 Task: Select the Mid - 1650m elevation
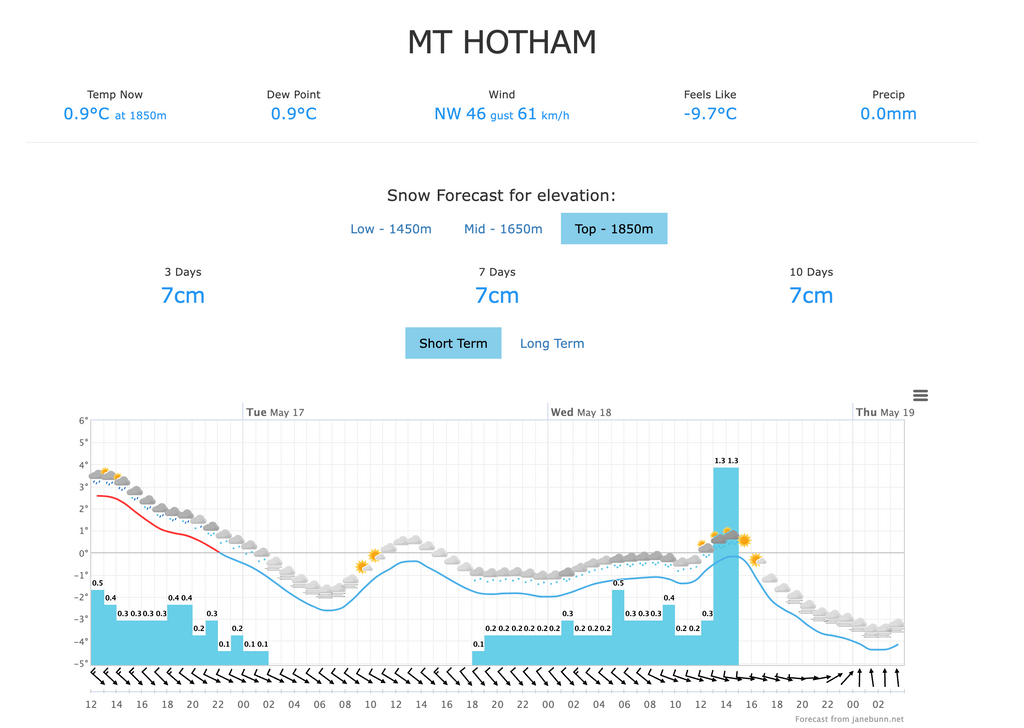click(x=503, y=229)
